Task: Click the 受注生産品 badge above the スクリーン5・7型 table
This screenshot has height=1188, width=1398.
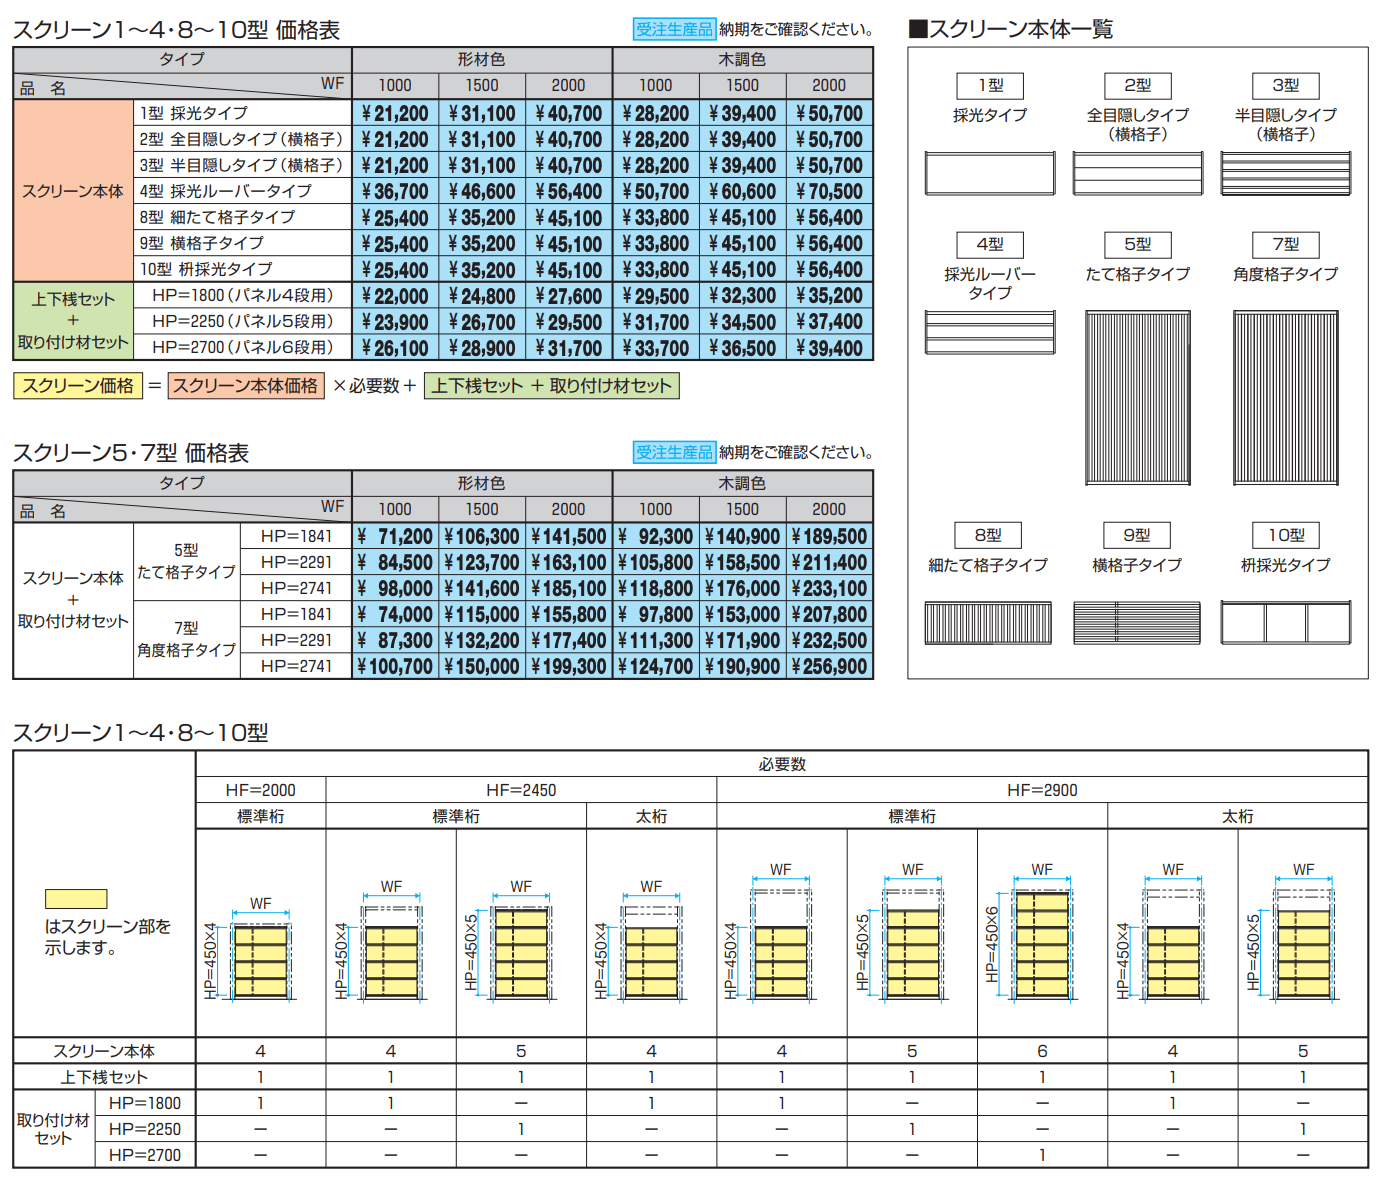Action: (674, 452)
